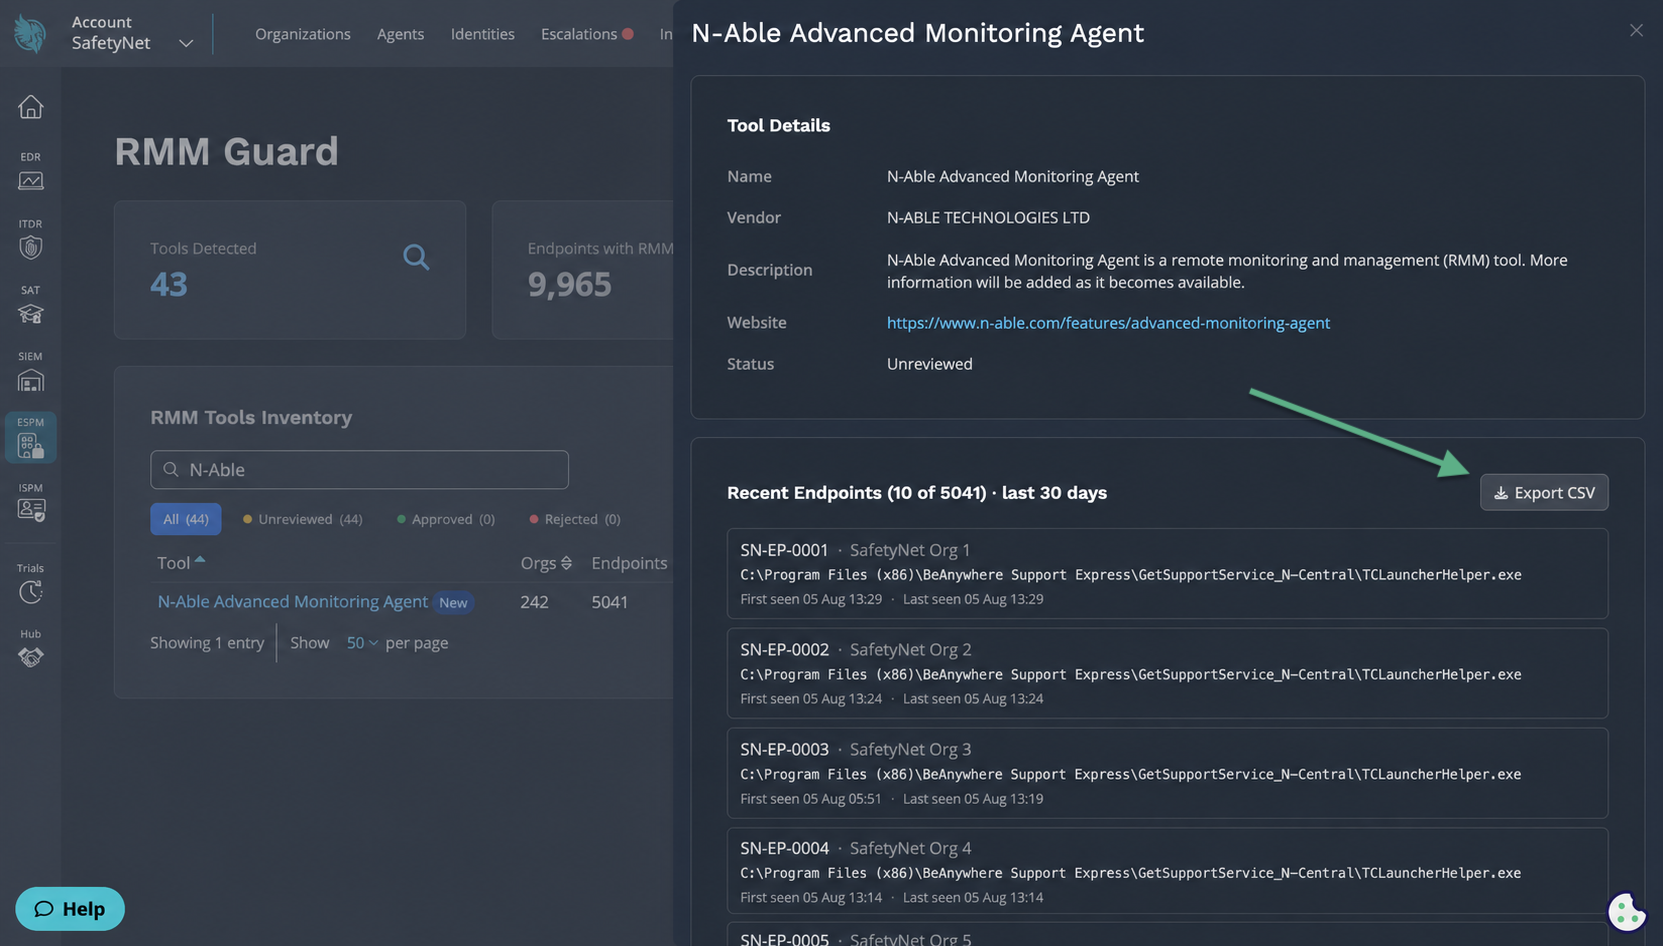Open the 50 per page dropdown
Viewport: 1663px width, 946px height.
click(362, 643)
